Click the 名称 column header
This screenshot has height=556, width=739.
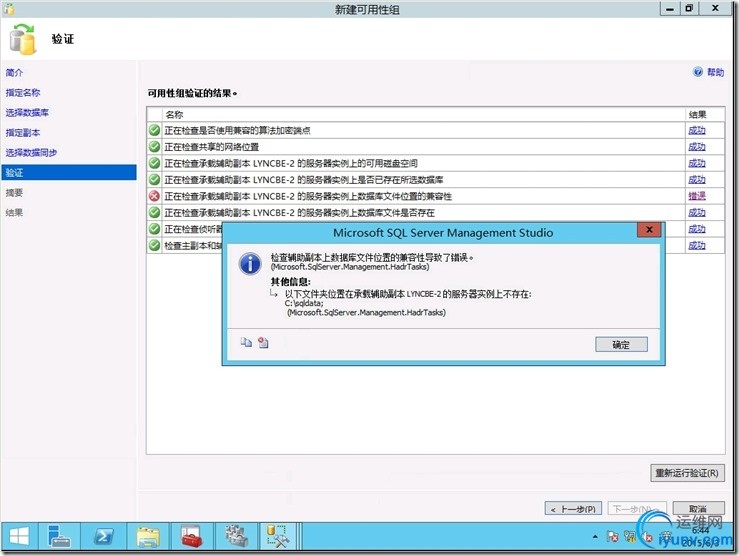(423, 114)
